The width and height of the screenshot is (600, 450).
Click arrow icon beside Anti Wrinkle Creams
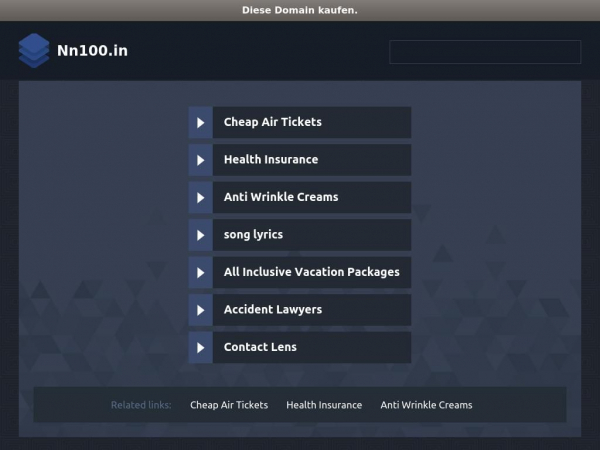click(x=201, y=197)
